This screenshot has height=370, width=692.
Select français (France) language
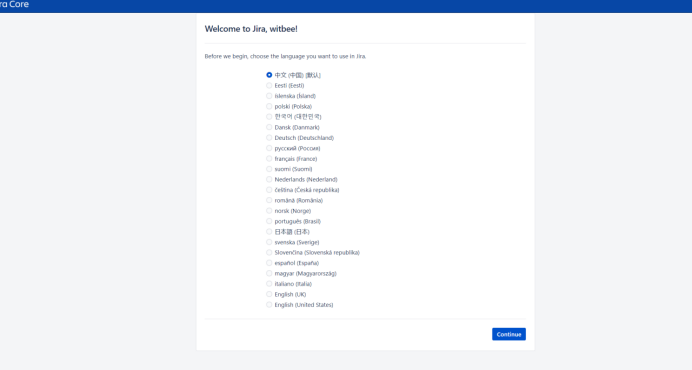[269, 159]
